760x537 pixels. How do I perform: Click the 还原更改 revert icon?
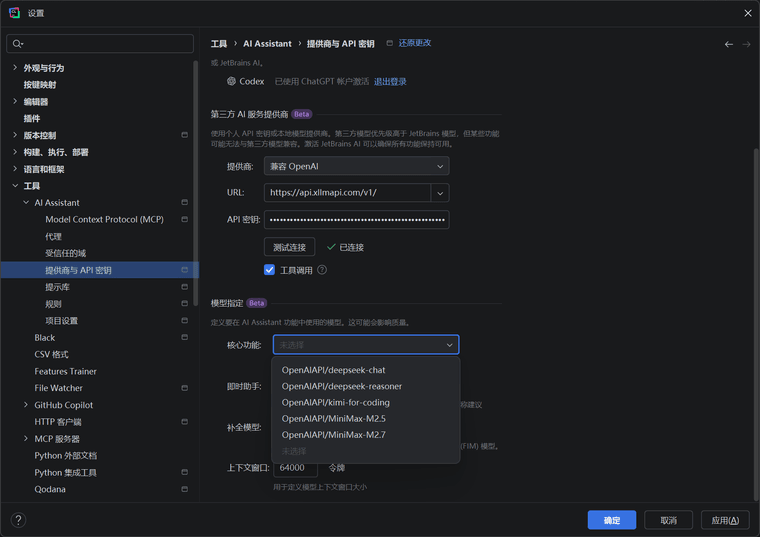click(x=389, y=43)
